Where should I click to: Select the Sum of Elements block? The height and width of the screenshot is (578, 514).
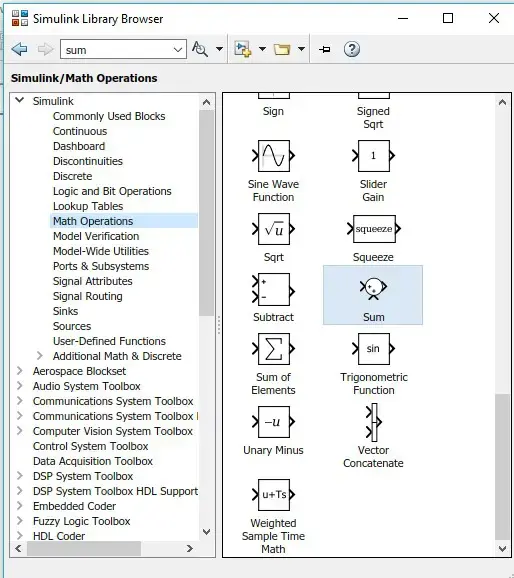pos(273,349)
